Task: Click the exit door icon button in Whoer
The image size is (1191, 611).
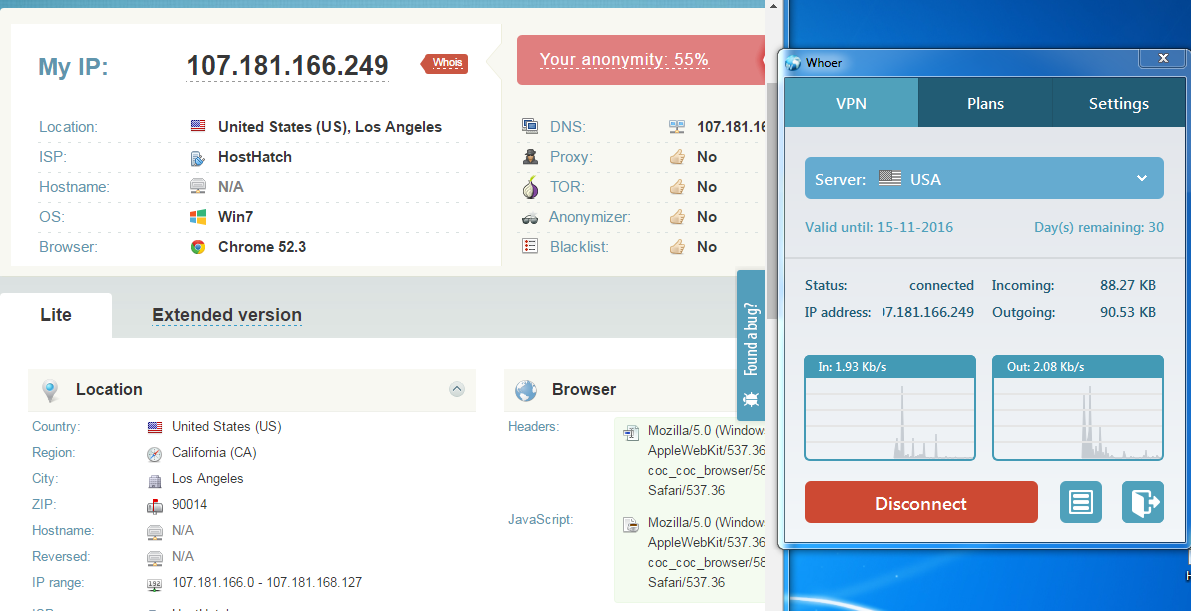Action: point(1142,502)
